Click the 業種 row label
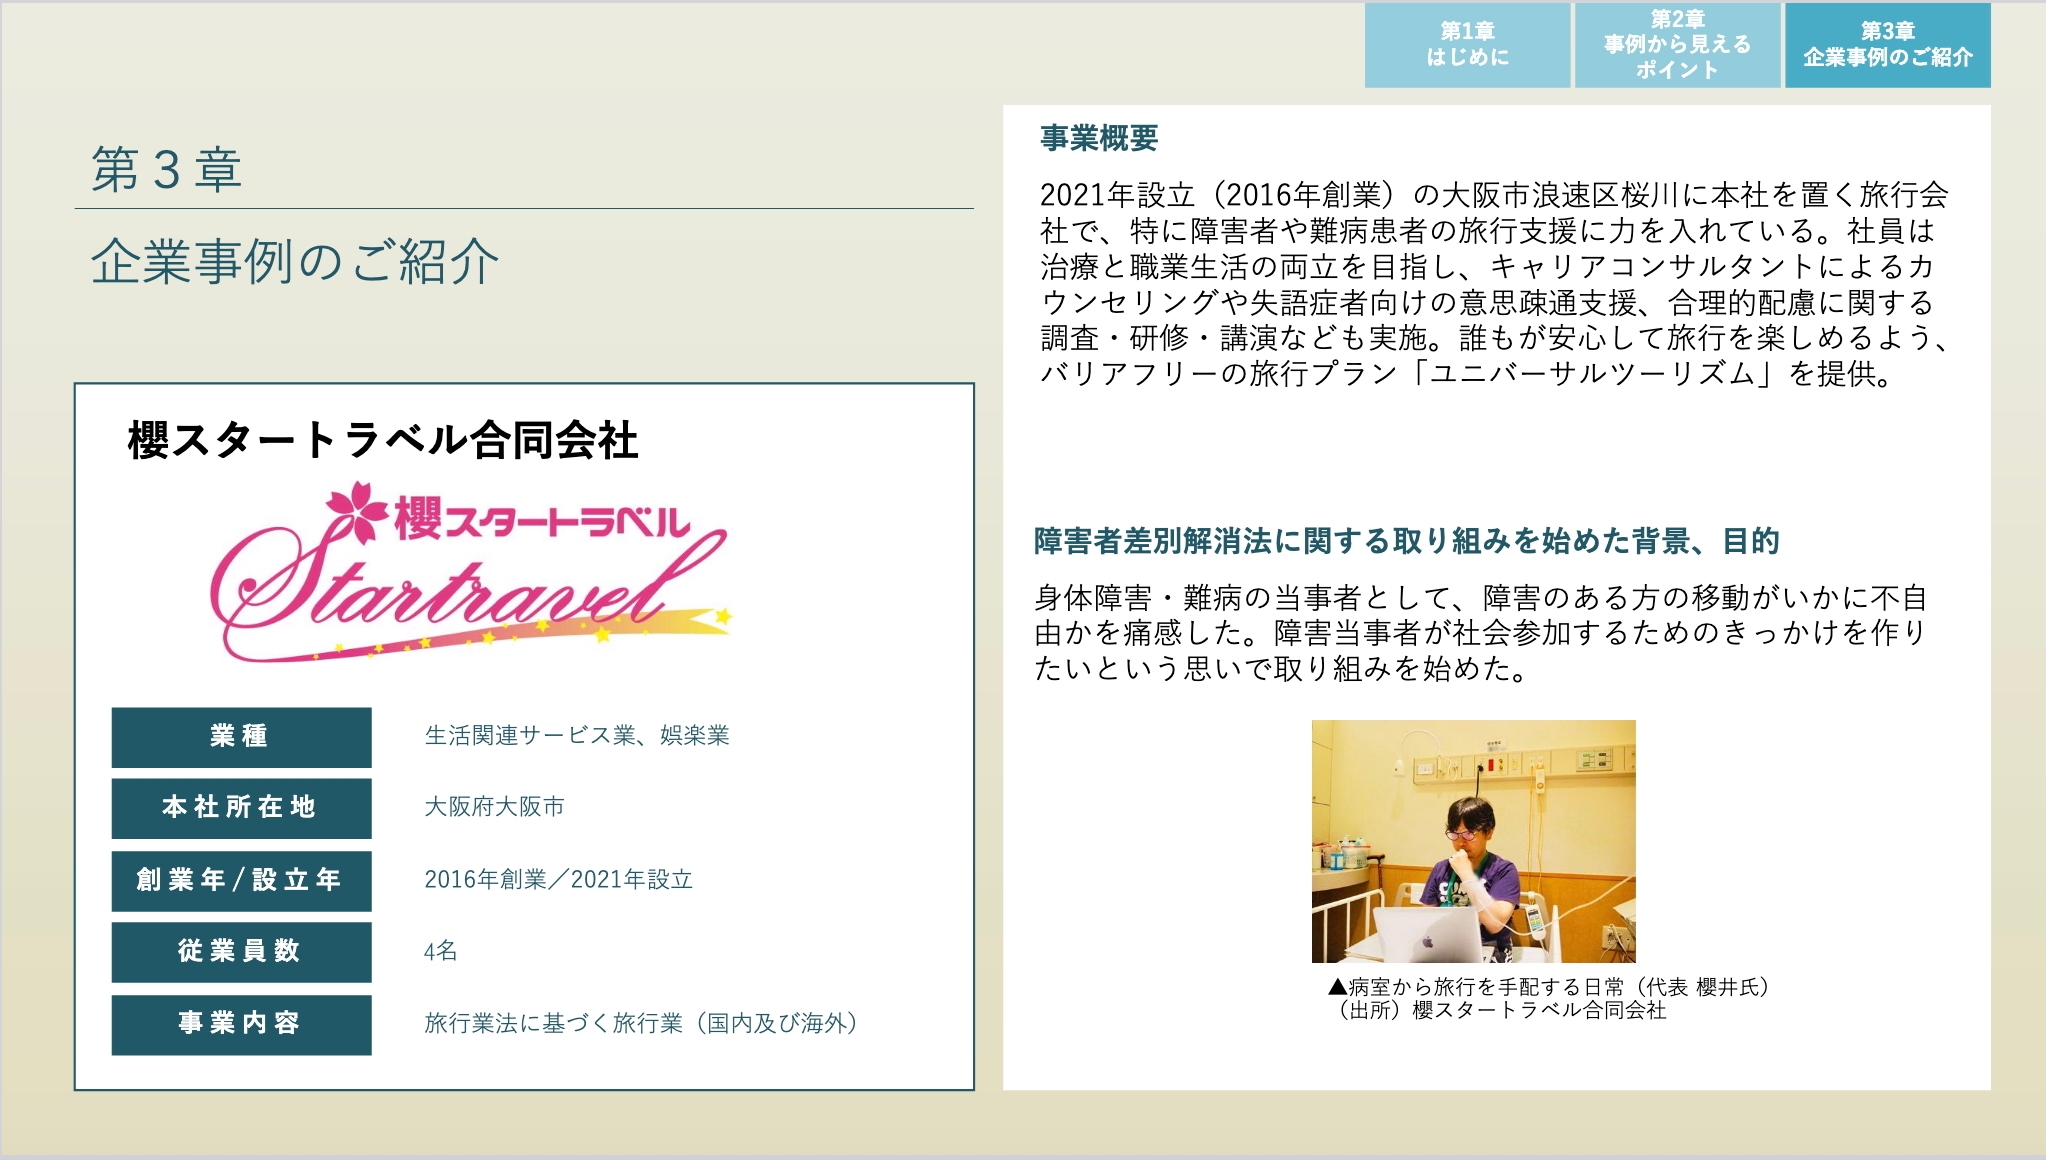 click(x=241, y=738)
